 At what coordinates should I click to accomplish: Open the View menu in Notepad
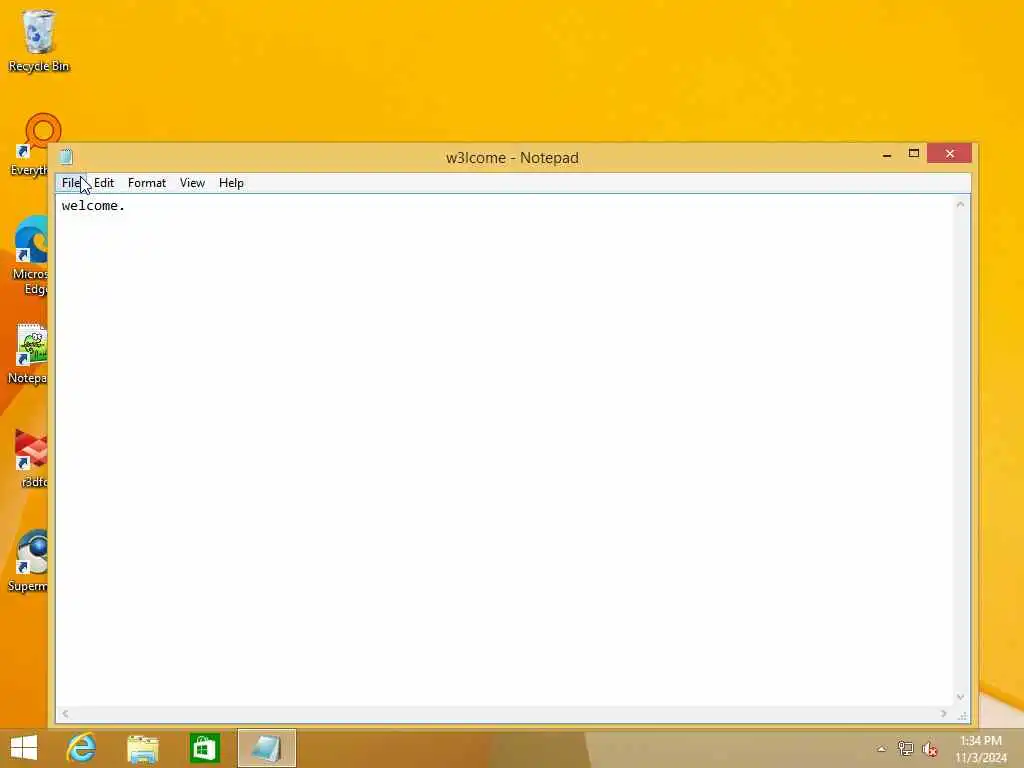pos(192,183)
